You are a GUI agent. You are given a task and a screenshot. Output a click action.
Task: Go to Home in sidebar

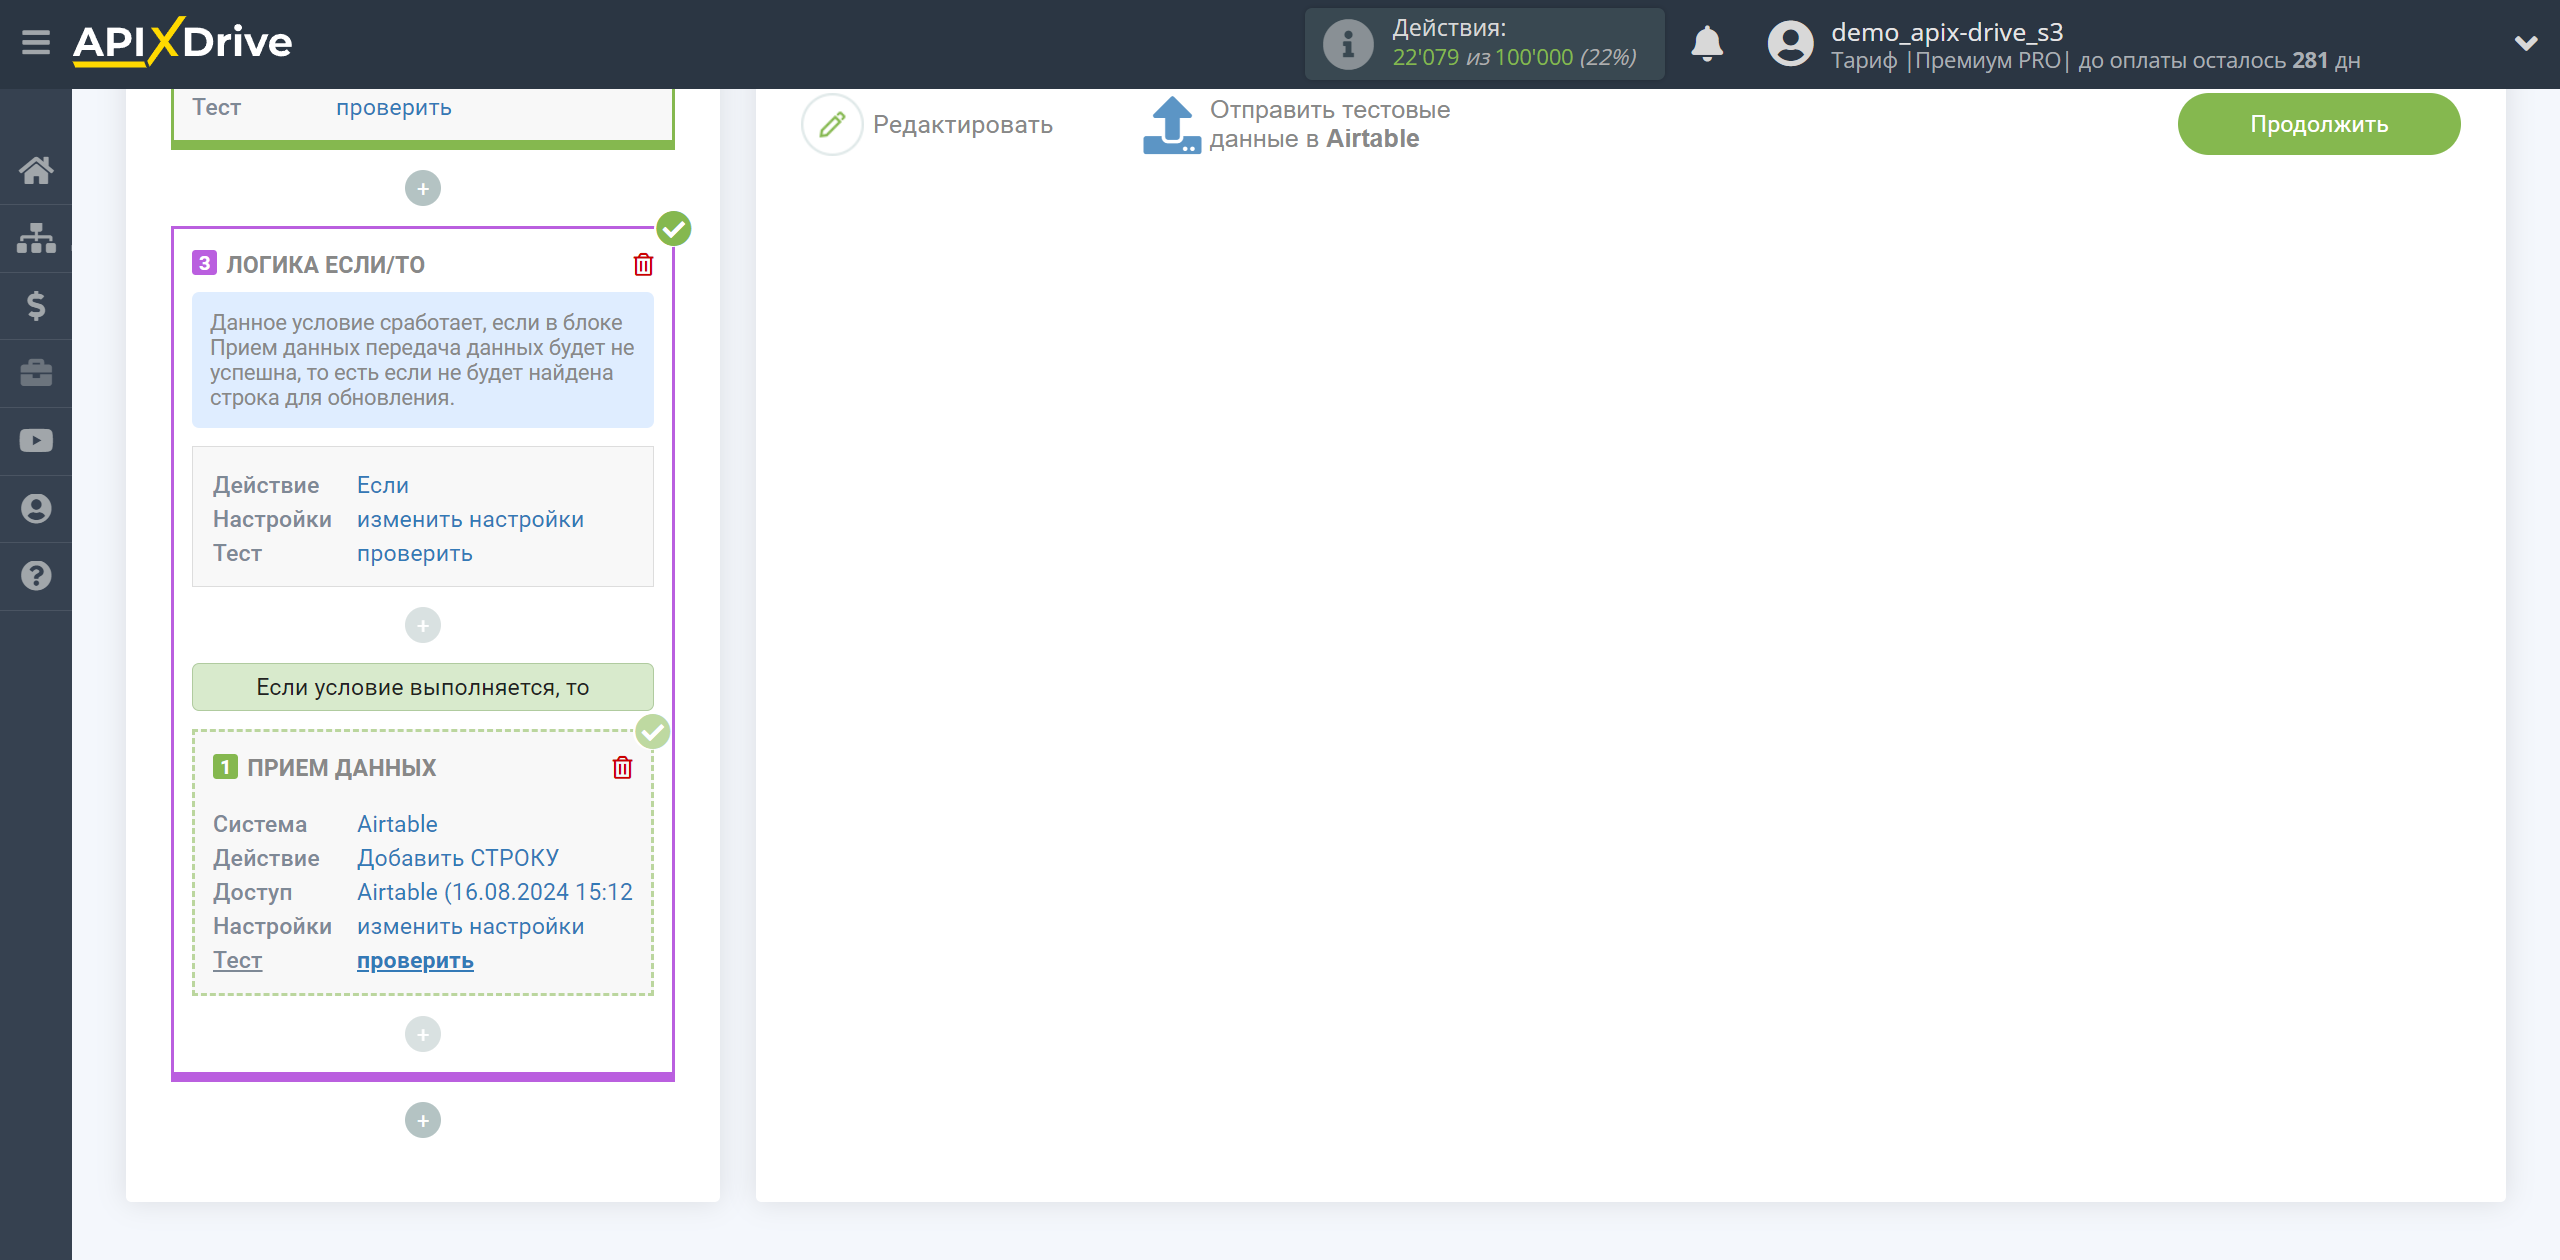coord(36,170)
